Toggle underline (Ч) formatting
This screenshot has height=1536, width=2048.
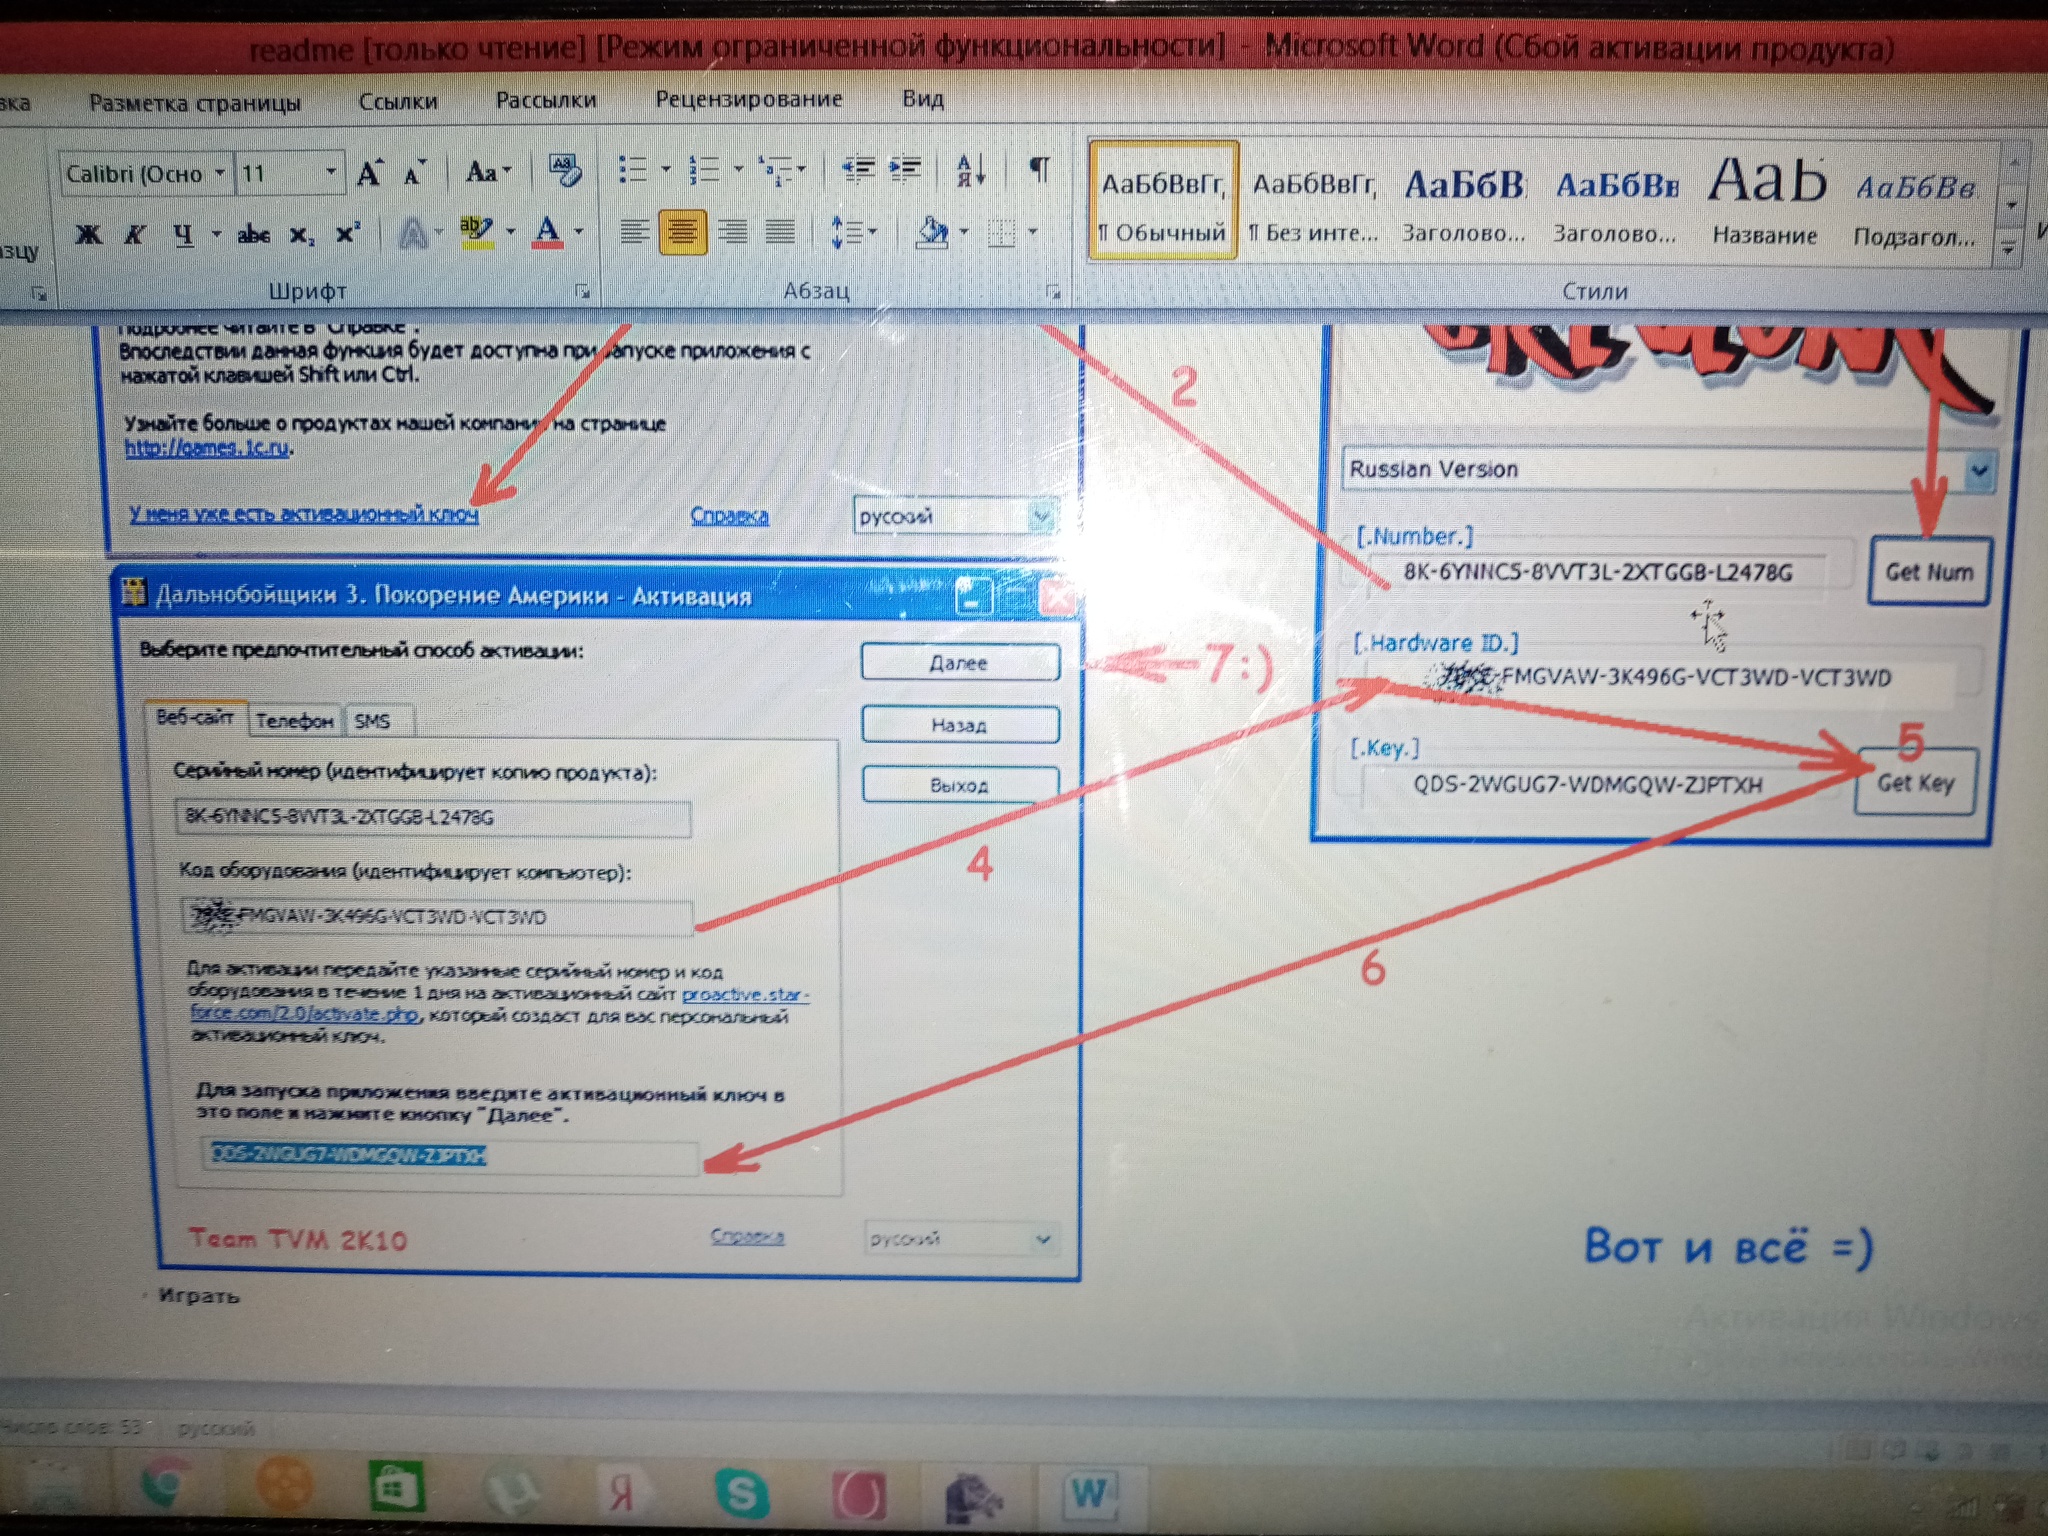point(183,235)
